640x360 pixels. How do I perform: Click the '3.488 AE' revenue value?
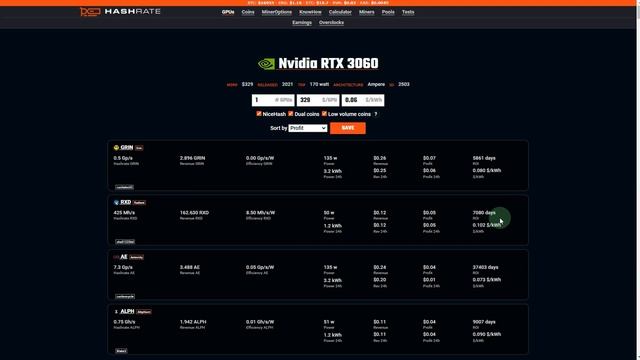(x=190, y=267)
